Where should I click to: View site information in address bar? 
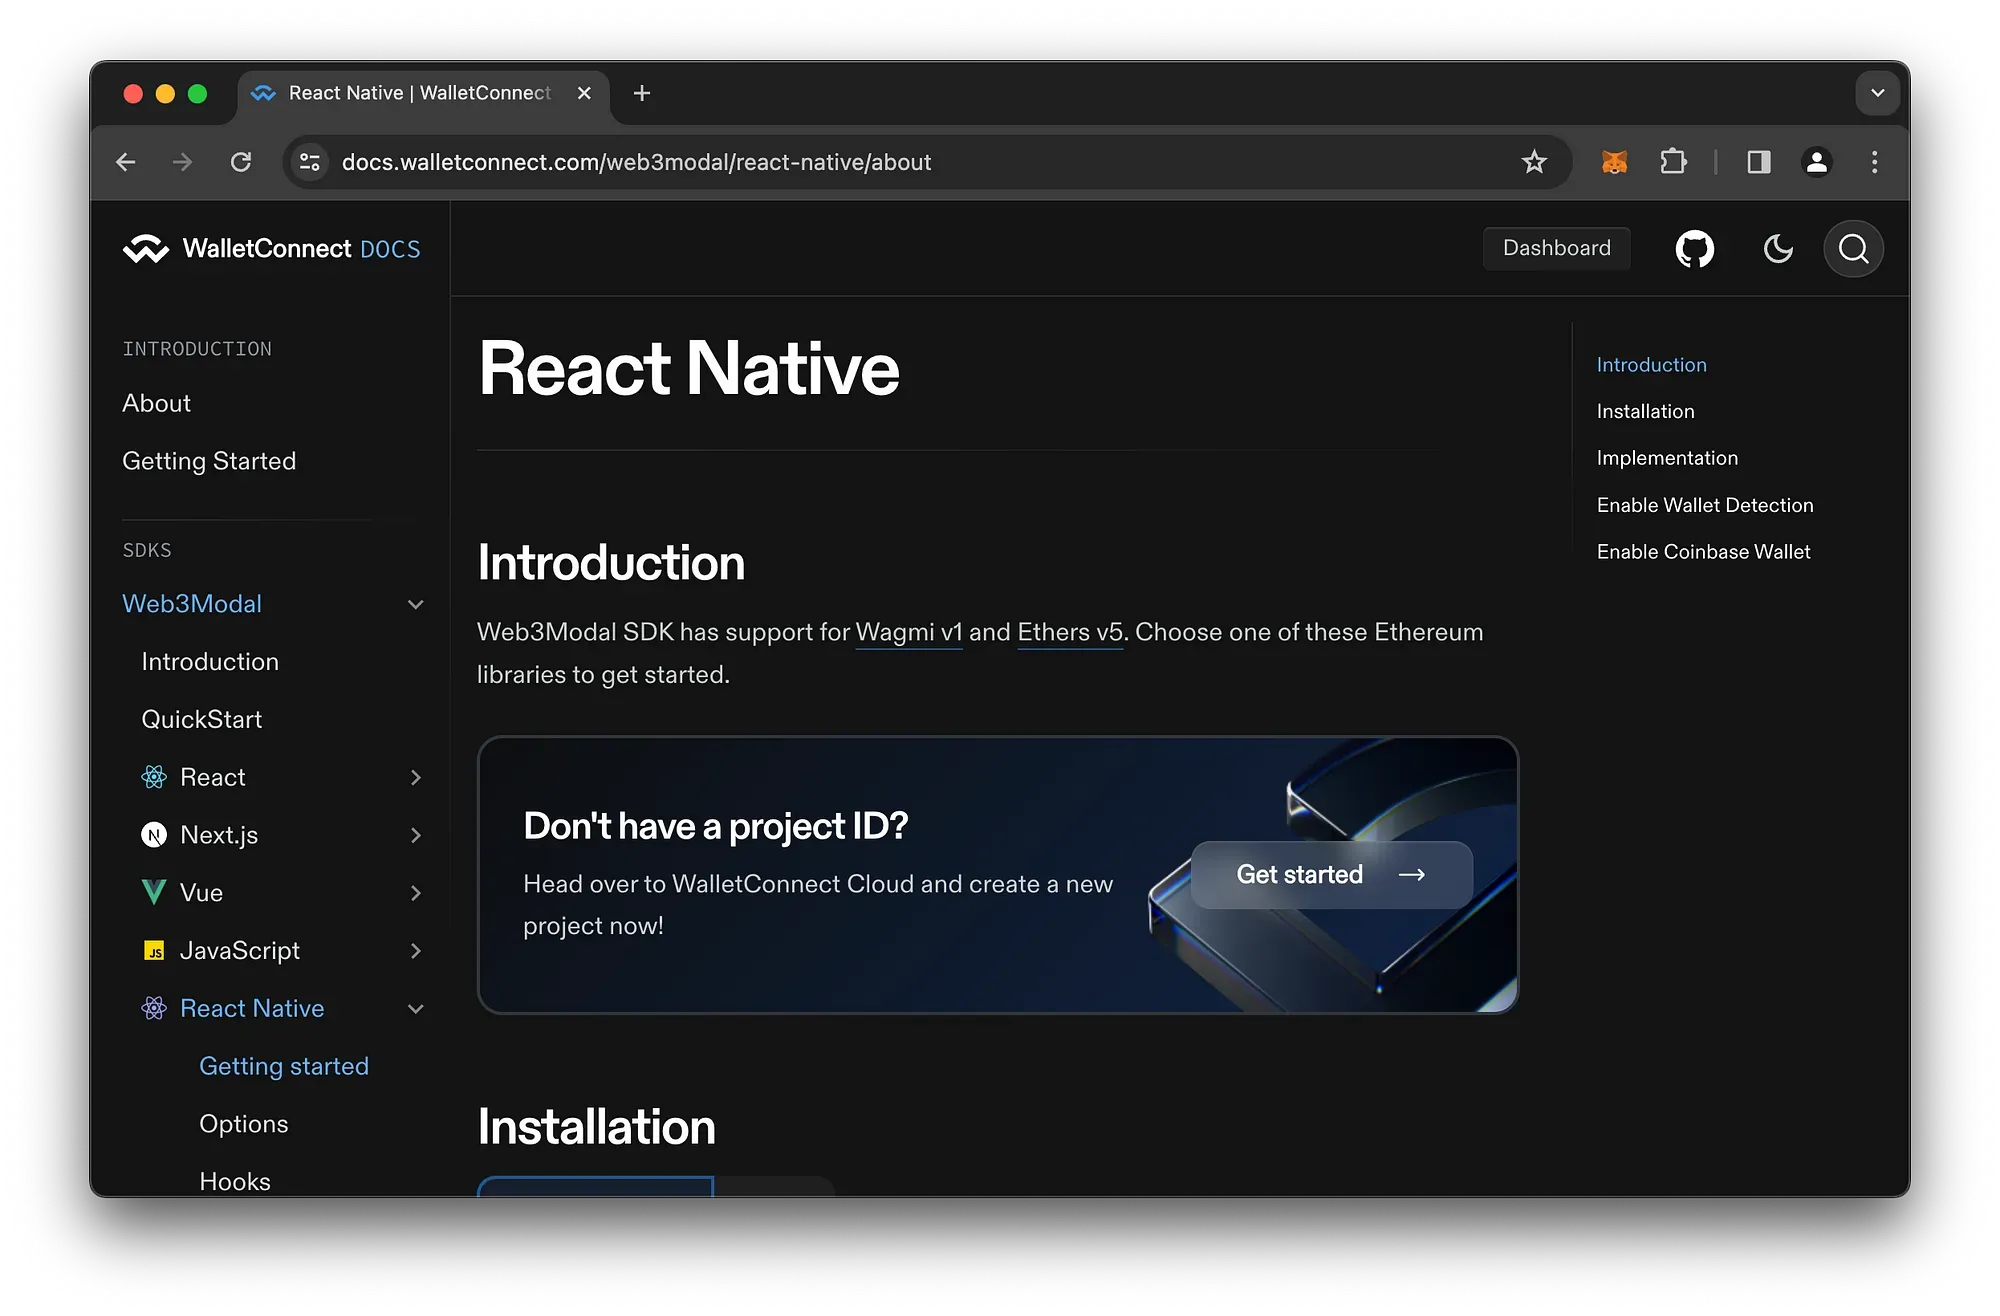click(x=310, y=162)
